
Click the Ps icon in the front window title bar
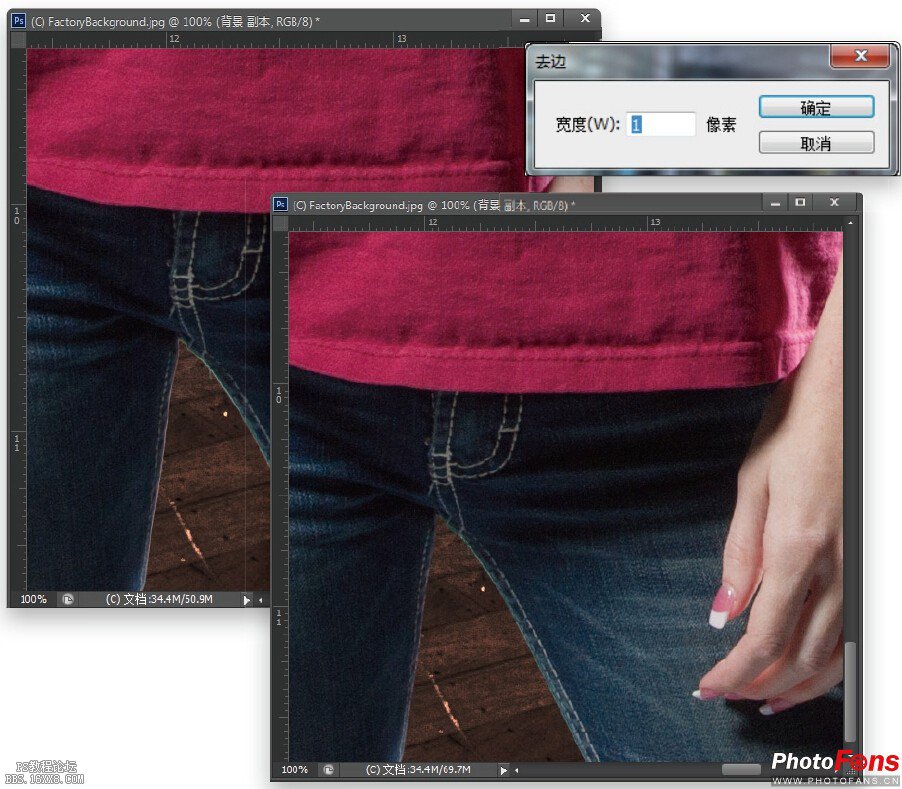coord(280,204)
